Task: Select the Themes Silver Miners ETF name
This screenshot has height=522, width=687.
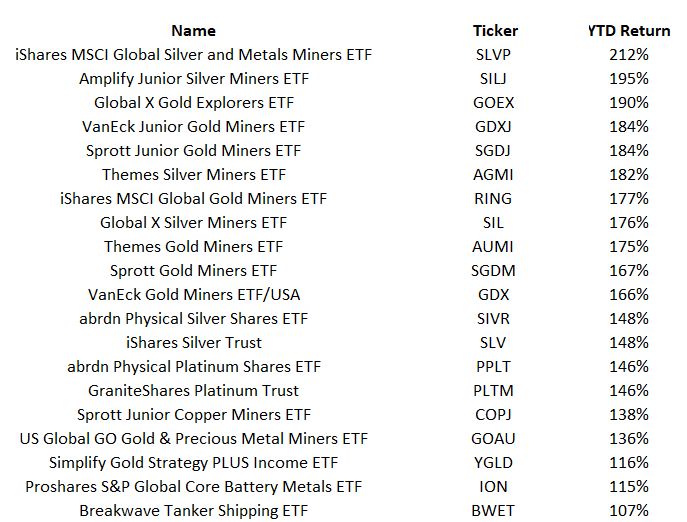Action: [x=194, y=174]
